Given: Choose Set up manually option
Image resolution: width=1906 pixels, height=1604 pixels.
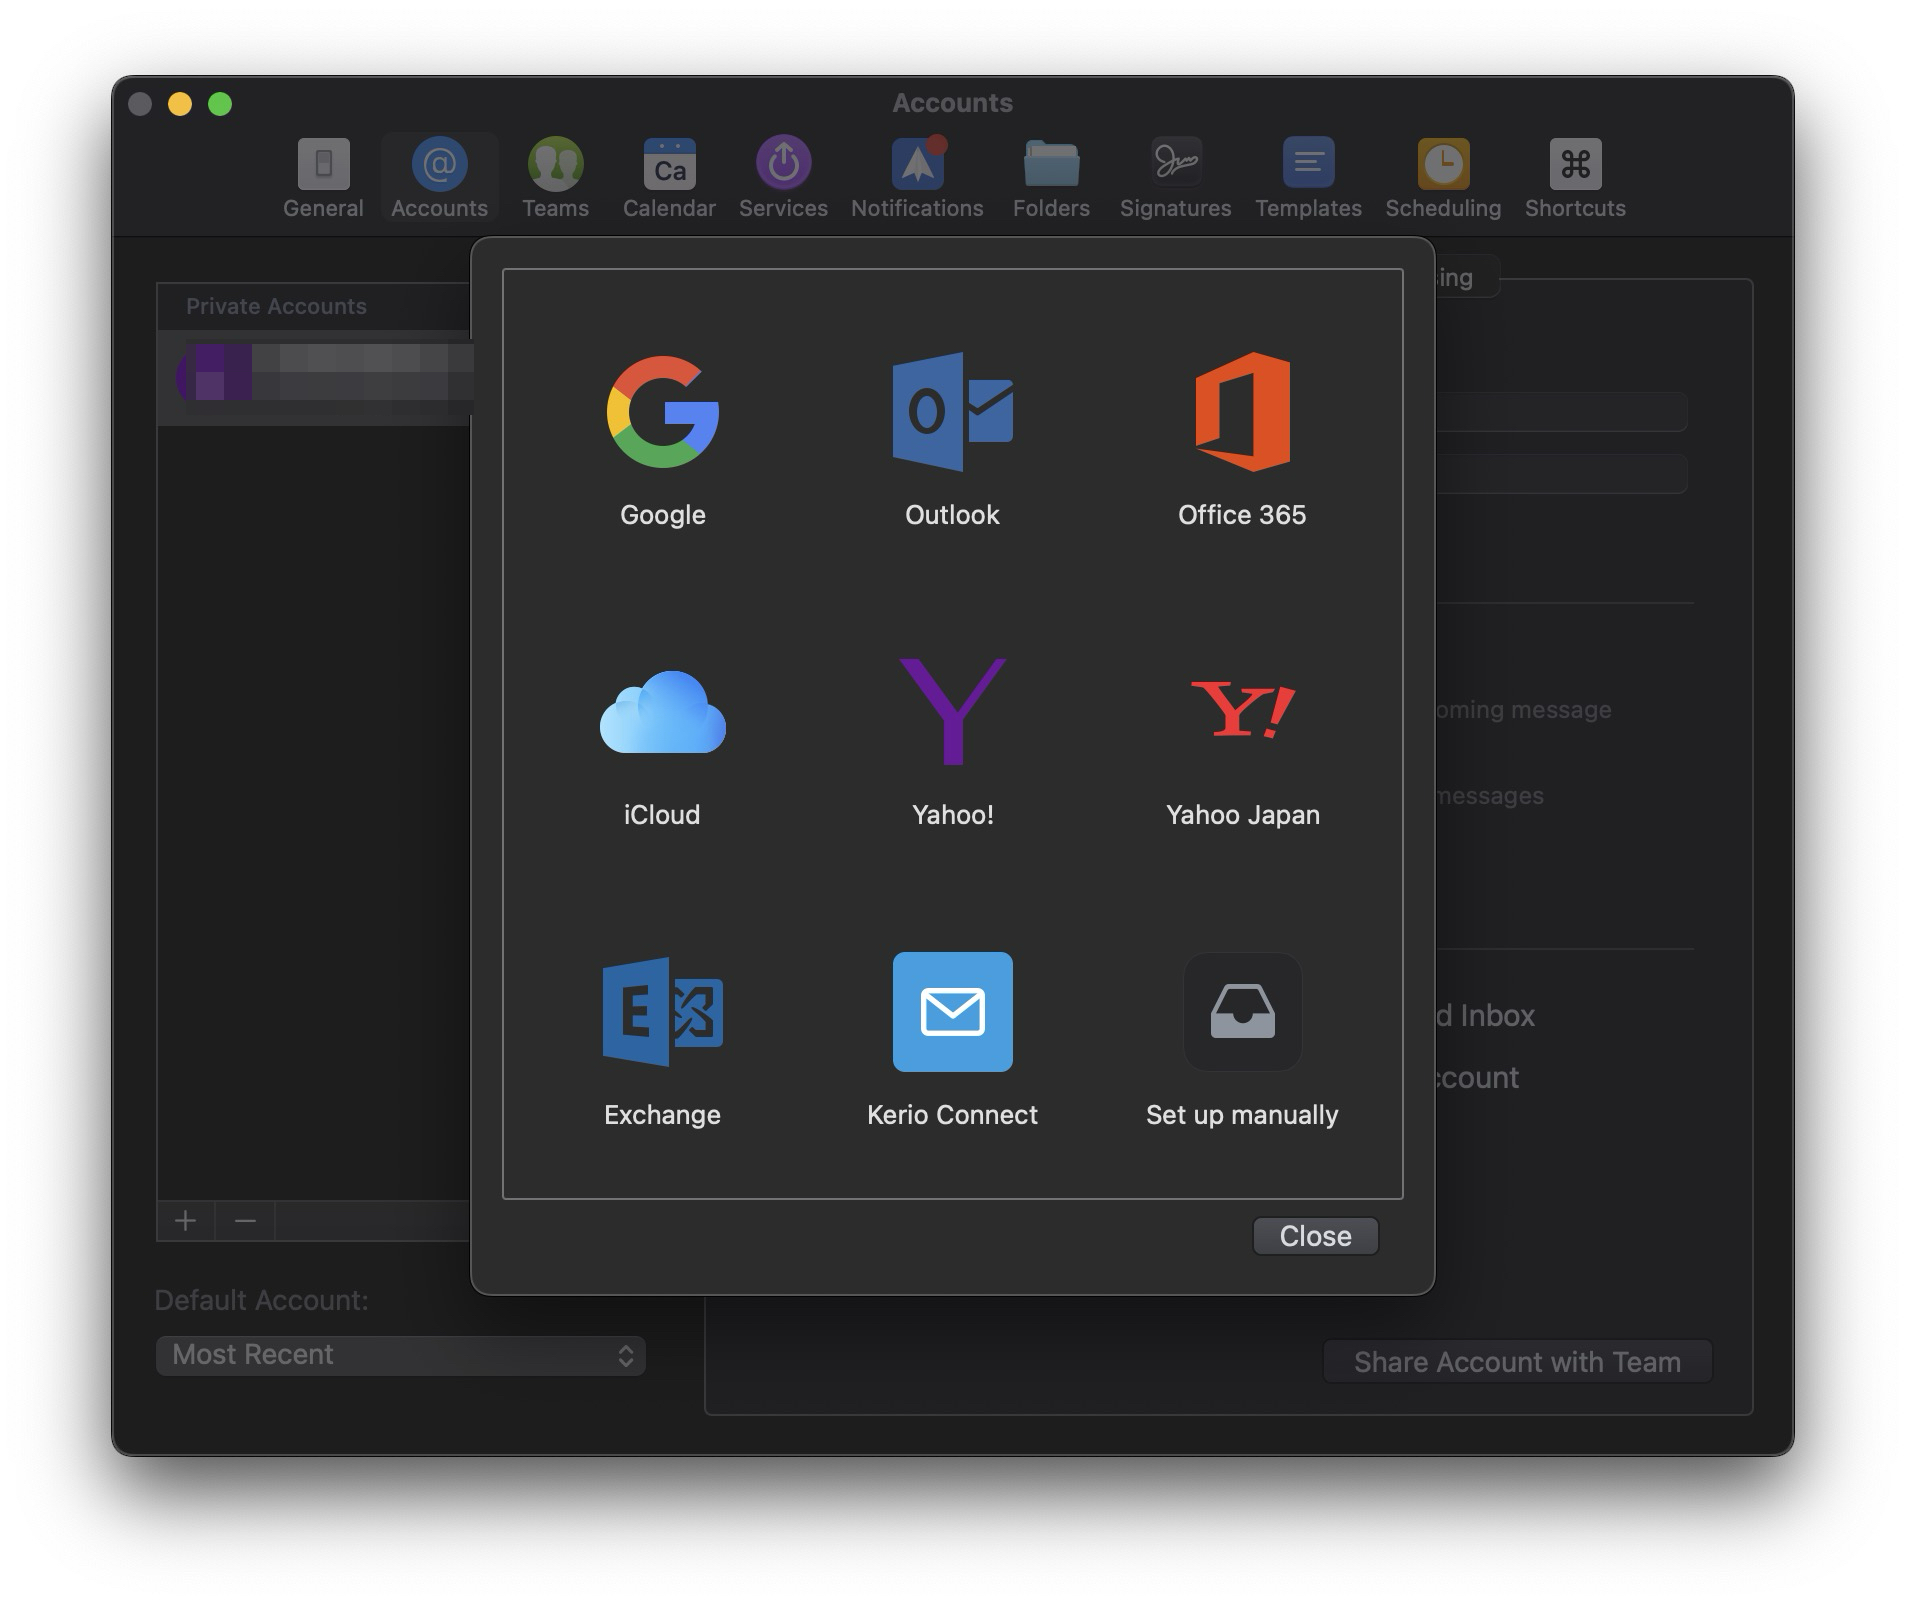Looking at the screenshot, I should coord(1242,1042).
